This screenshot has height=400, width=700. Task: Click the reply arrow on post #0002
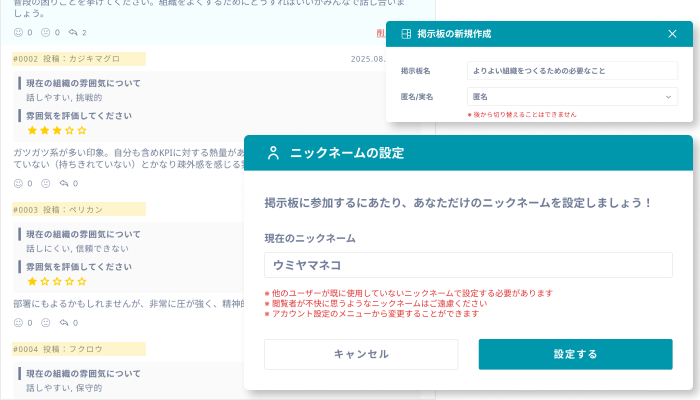click(x=65, y=183)
